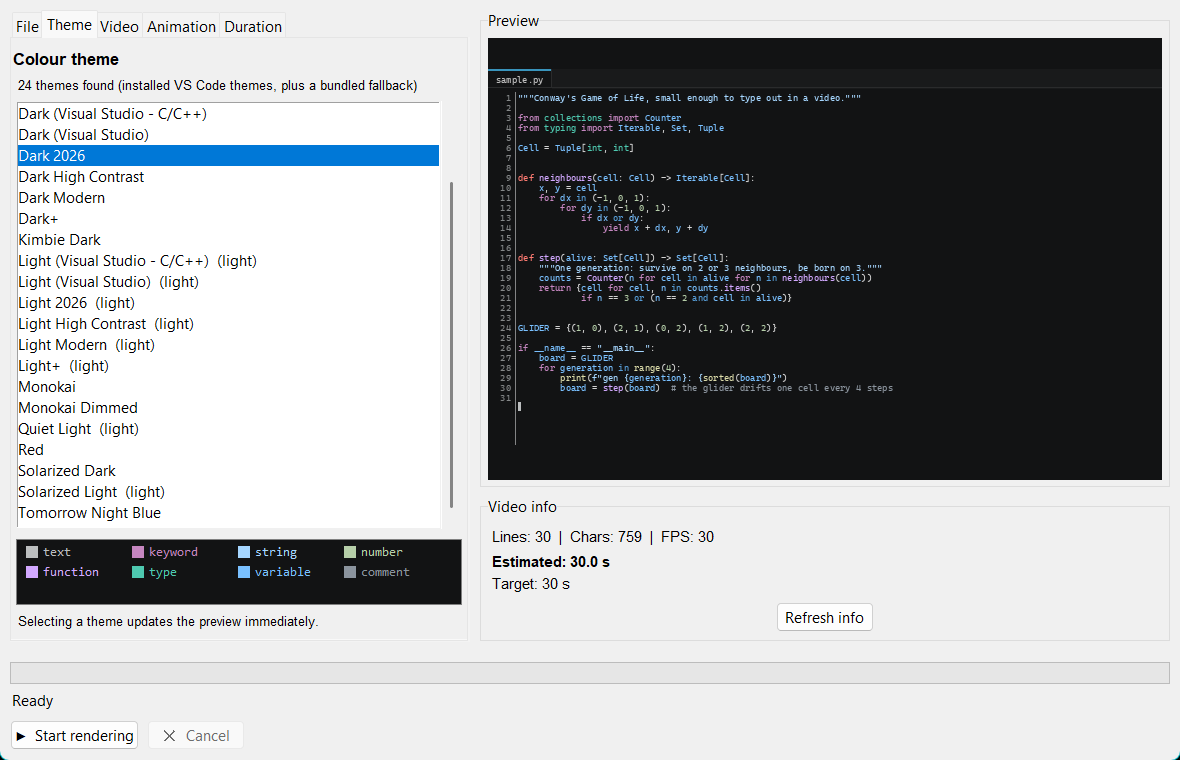Pick the Light Modern theme
Image resolution: width=1180 pixels, height=760 pixels.
click(228, 345)
